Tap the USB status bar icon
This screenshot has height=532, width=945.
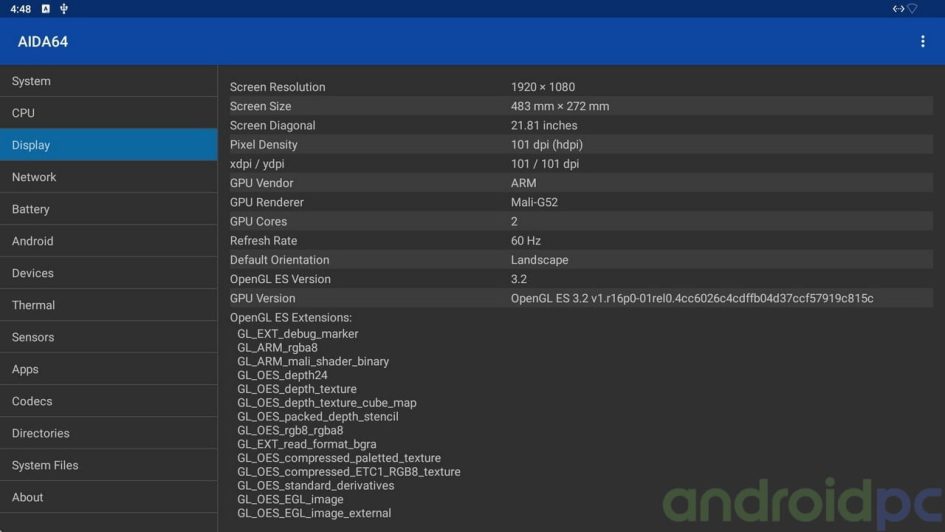[64, 8]
